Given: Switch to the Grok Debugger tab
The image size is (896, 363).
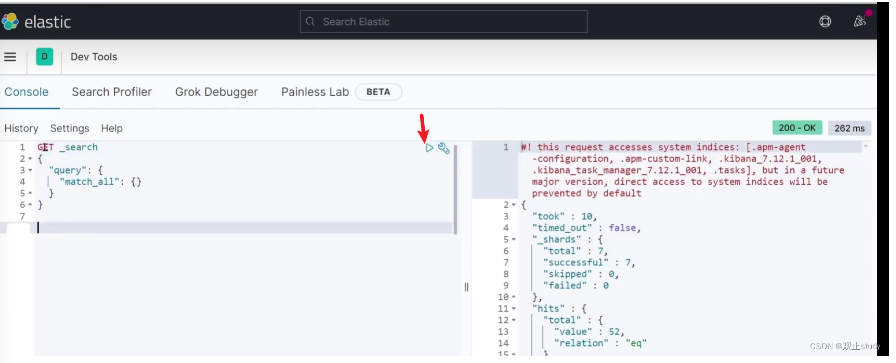Looking at the screenshot, I should (217, 92).
